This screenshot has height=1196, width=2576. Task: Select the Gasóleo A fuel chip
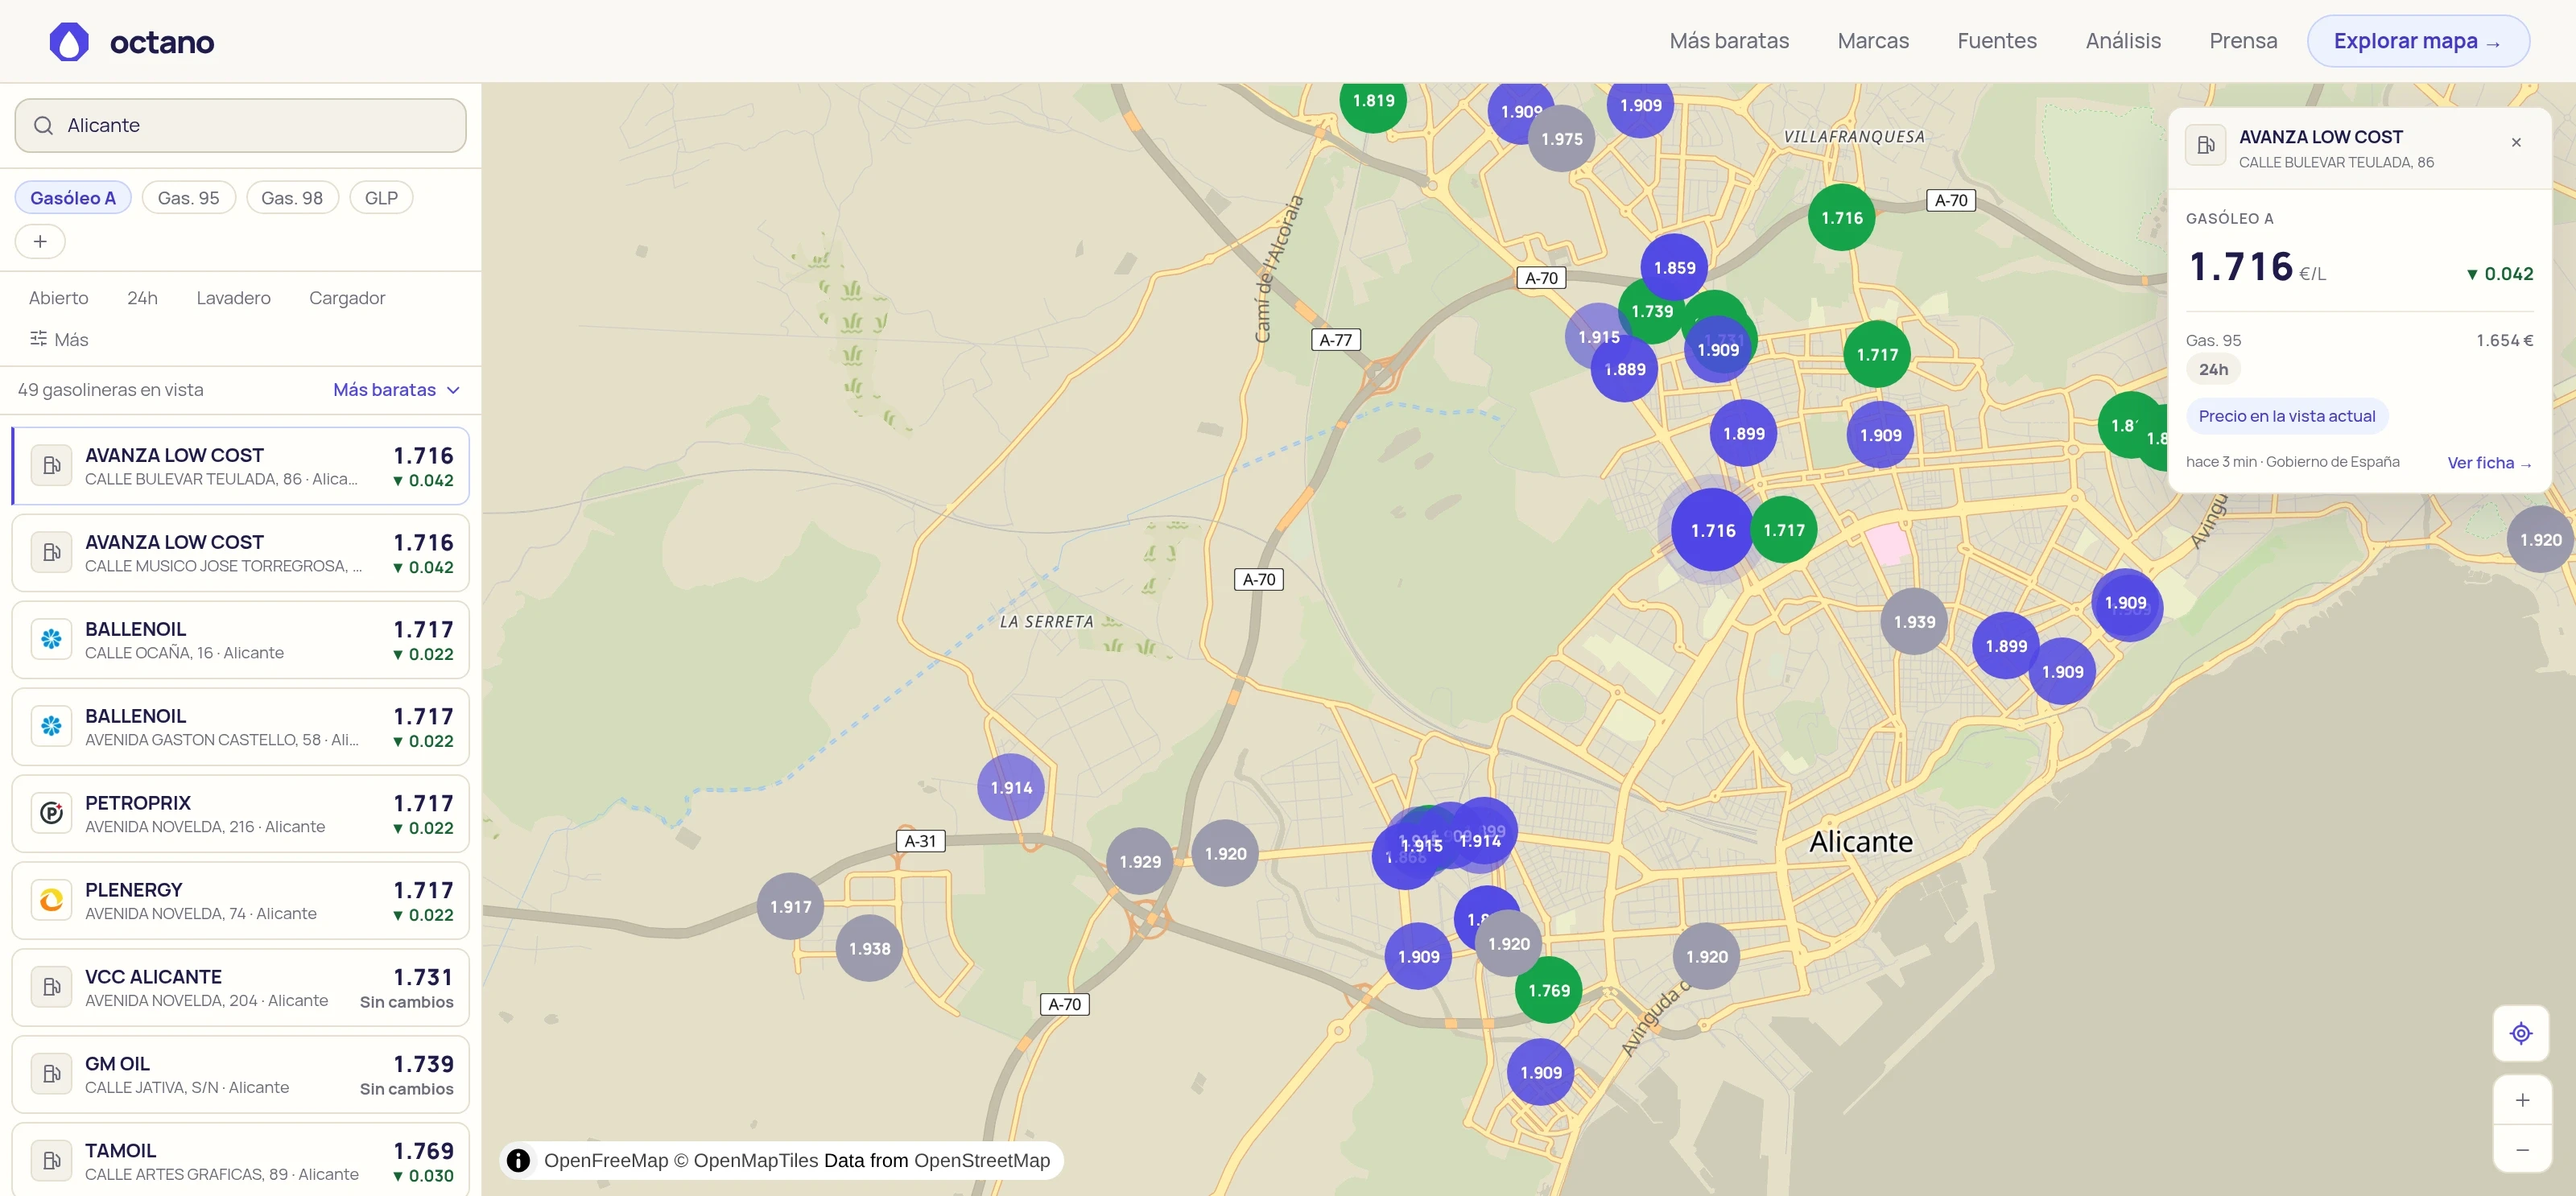(73, 197)
